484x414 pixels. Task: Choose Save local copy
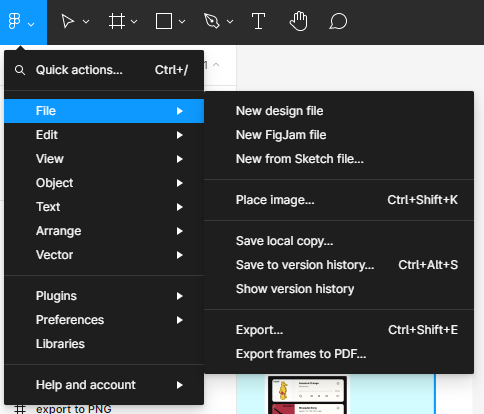point(339,241)
